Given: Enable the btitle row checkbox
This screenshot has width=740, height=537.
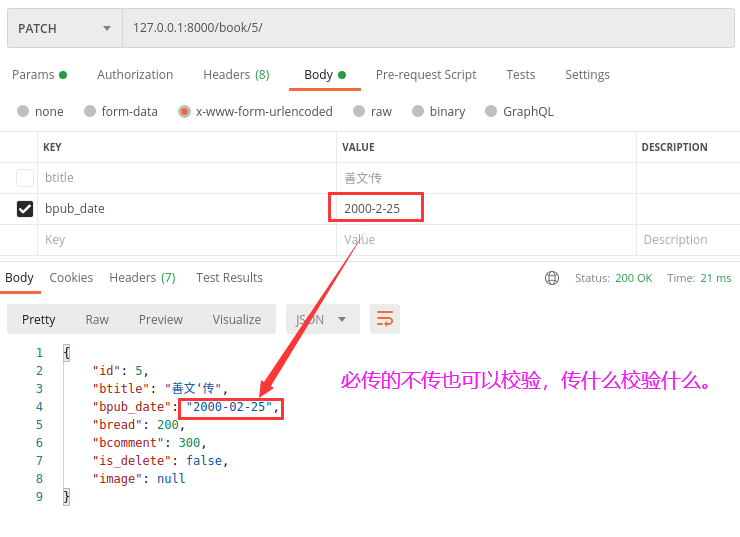Looking at the screenshot, I should pyautogui.click(x=25, y=178).
